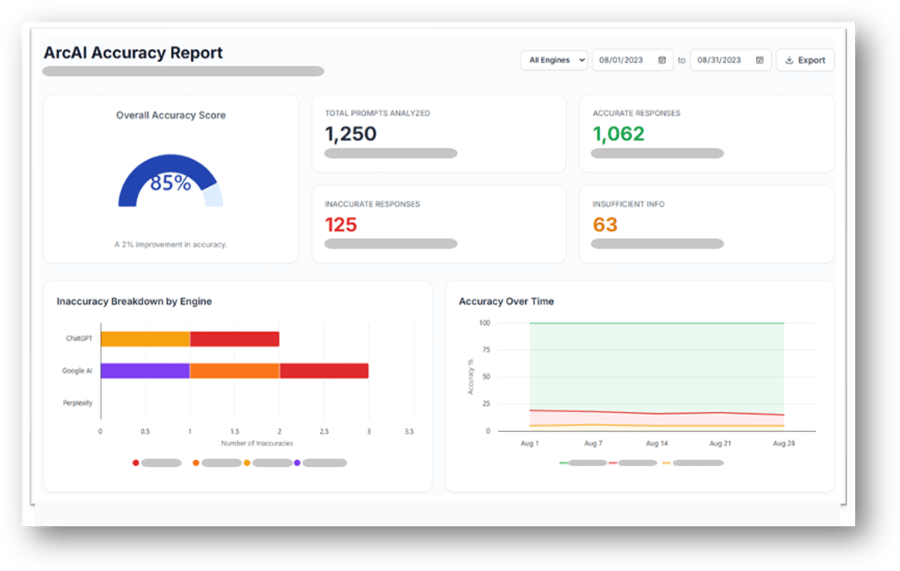
Task: Click the red ChatGPT bar segment
Action: [x=234, y=339]
